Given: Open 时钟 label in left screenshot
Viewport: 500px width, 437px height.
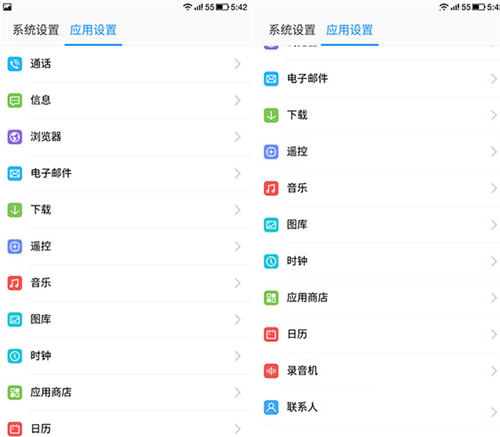Looking at the screenshot, I should tap(41, 356).
